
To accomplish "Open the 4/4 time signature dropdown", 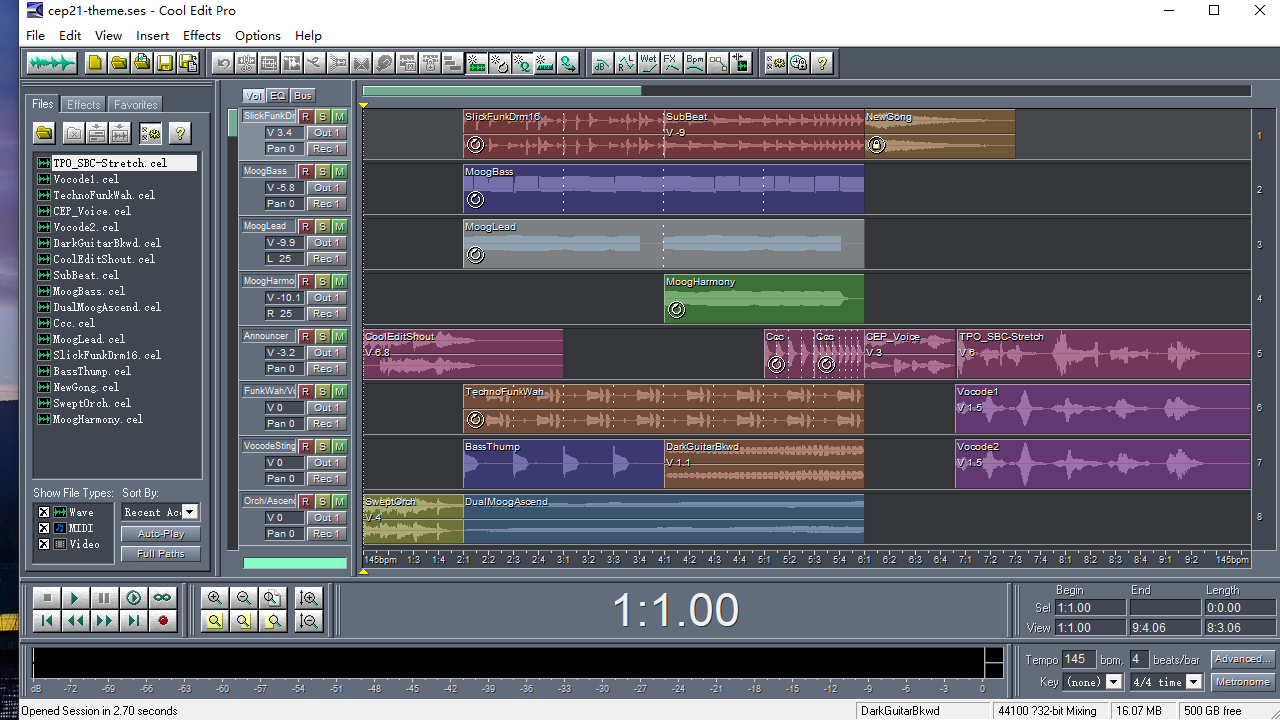I will [x=1193, y=682].
